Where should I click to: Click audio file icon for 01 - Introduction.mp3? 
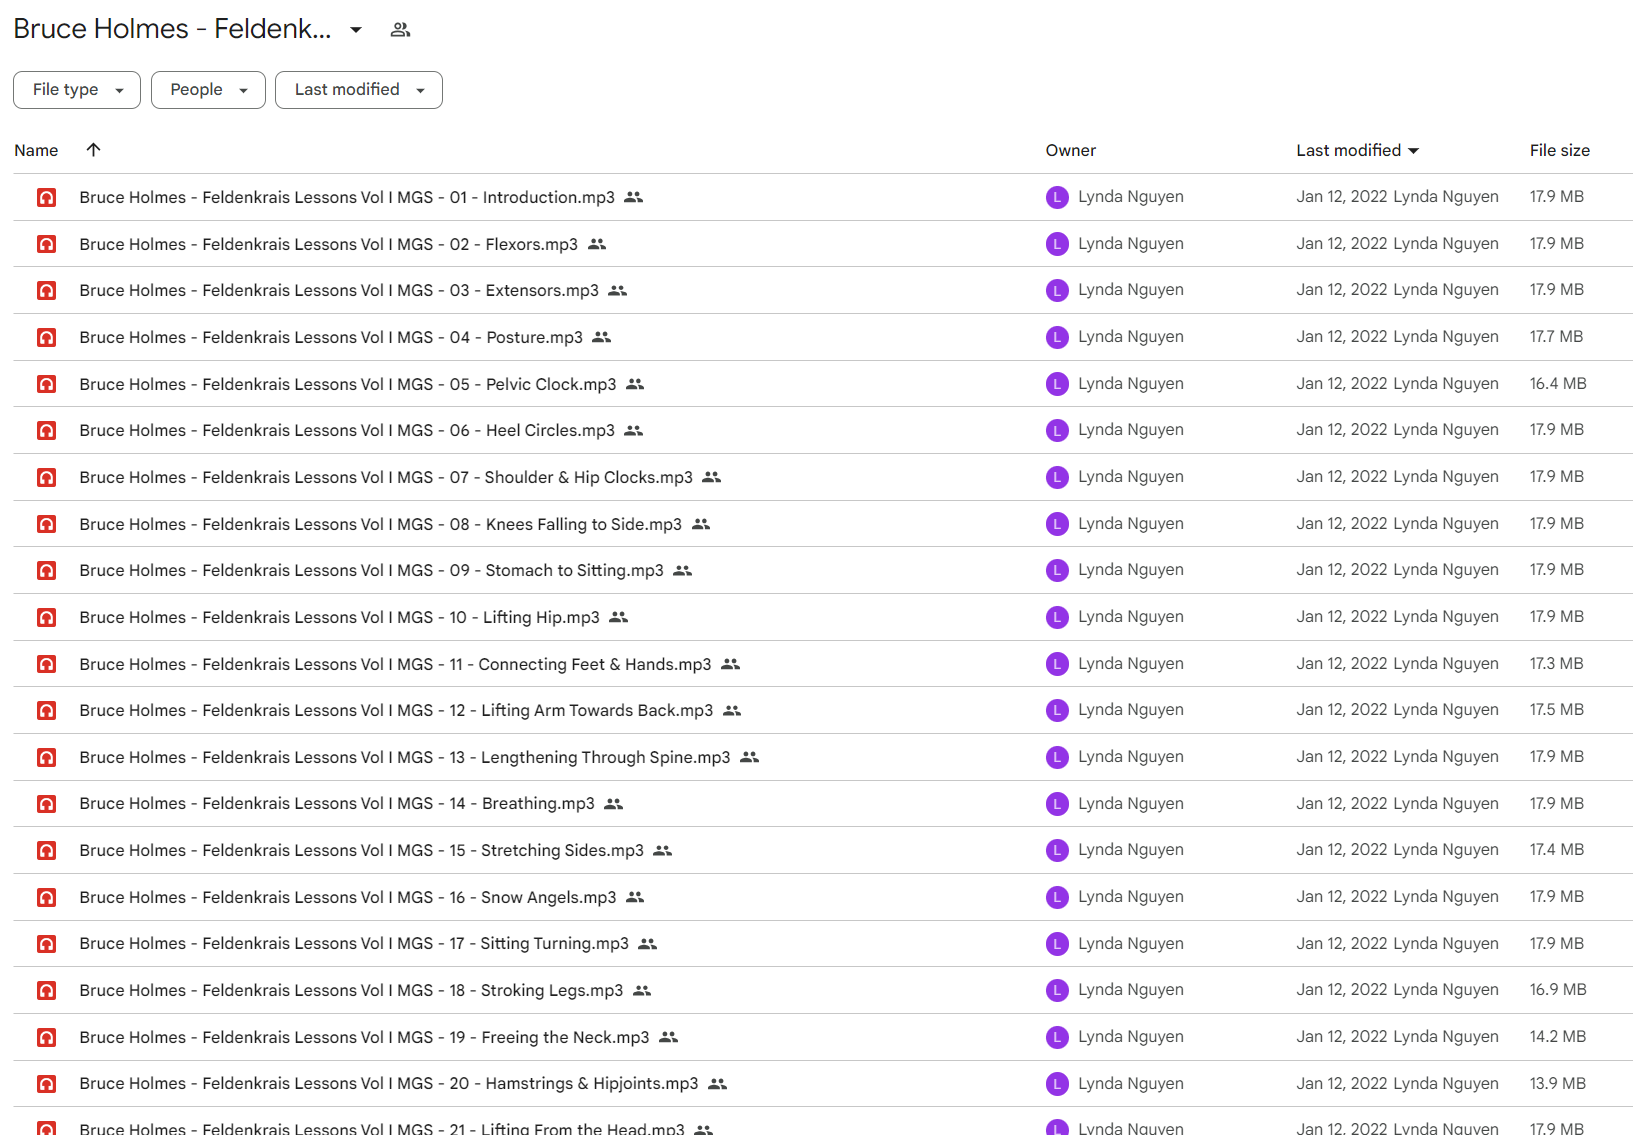point(46,197)
